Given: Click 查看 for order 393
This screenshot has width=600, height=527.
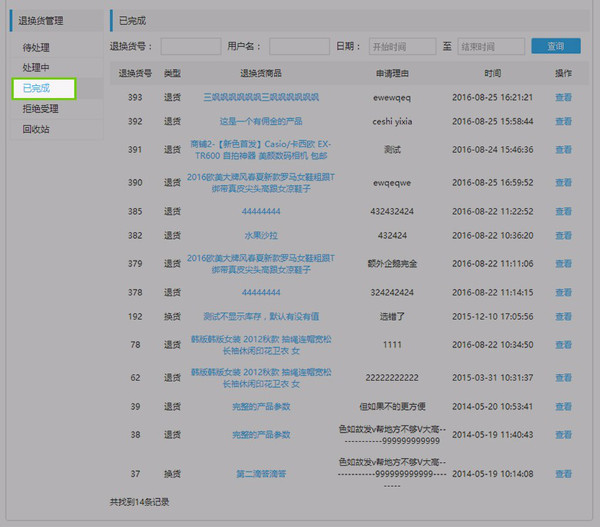Looking at the screenshot, I should 563,97.
